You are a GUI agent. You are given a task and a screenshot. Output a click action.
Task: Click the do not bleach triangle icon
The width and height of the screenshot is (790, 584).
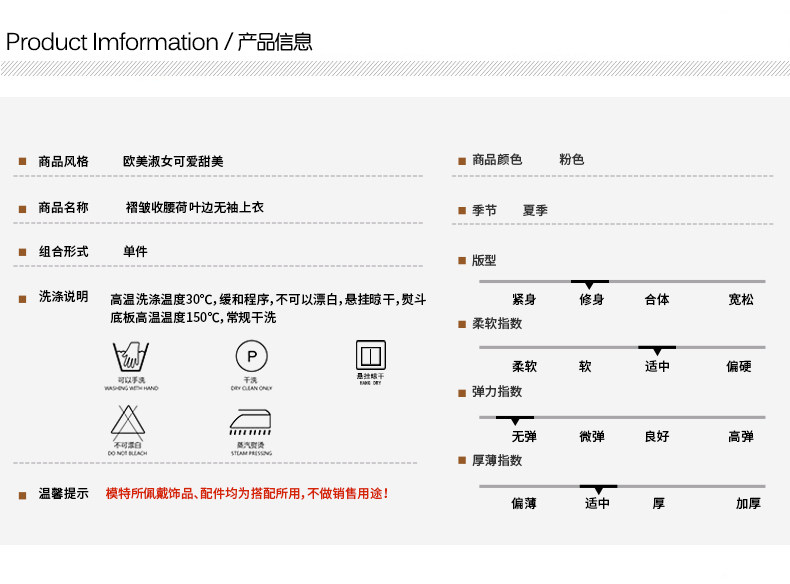click(128, 421)
